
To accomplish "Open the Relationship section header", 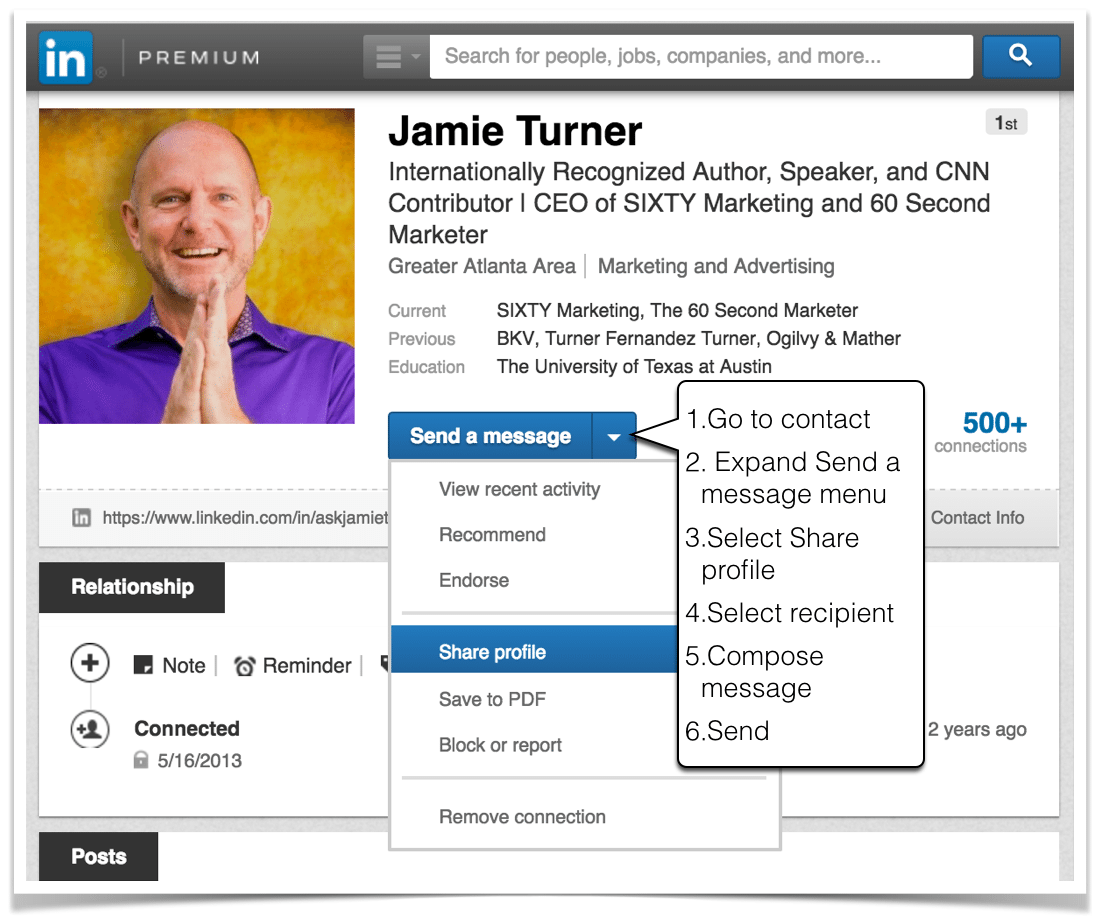I will click(131, 587).
